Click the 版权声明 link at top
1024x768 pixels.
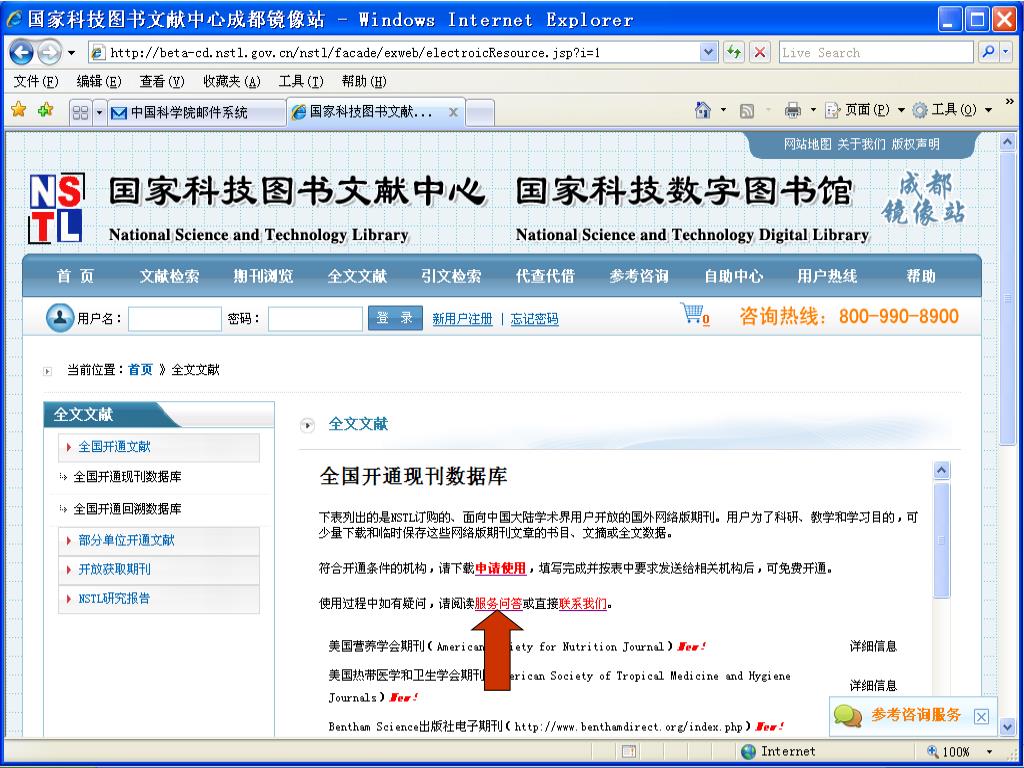[916, 144]
